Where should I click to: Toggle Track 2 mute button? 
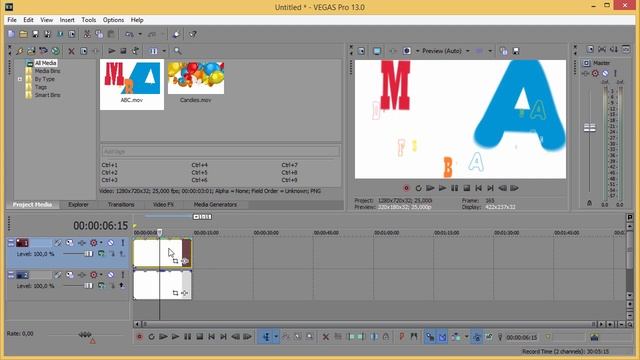(x=111, y=275)
